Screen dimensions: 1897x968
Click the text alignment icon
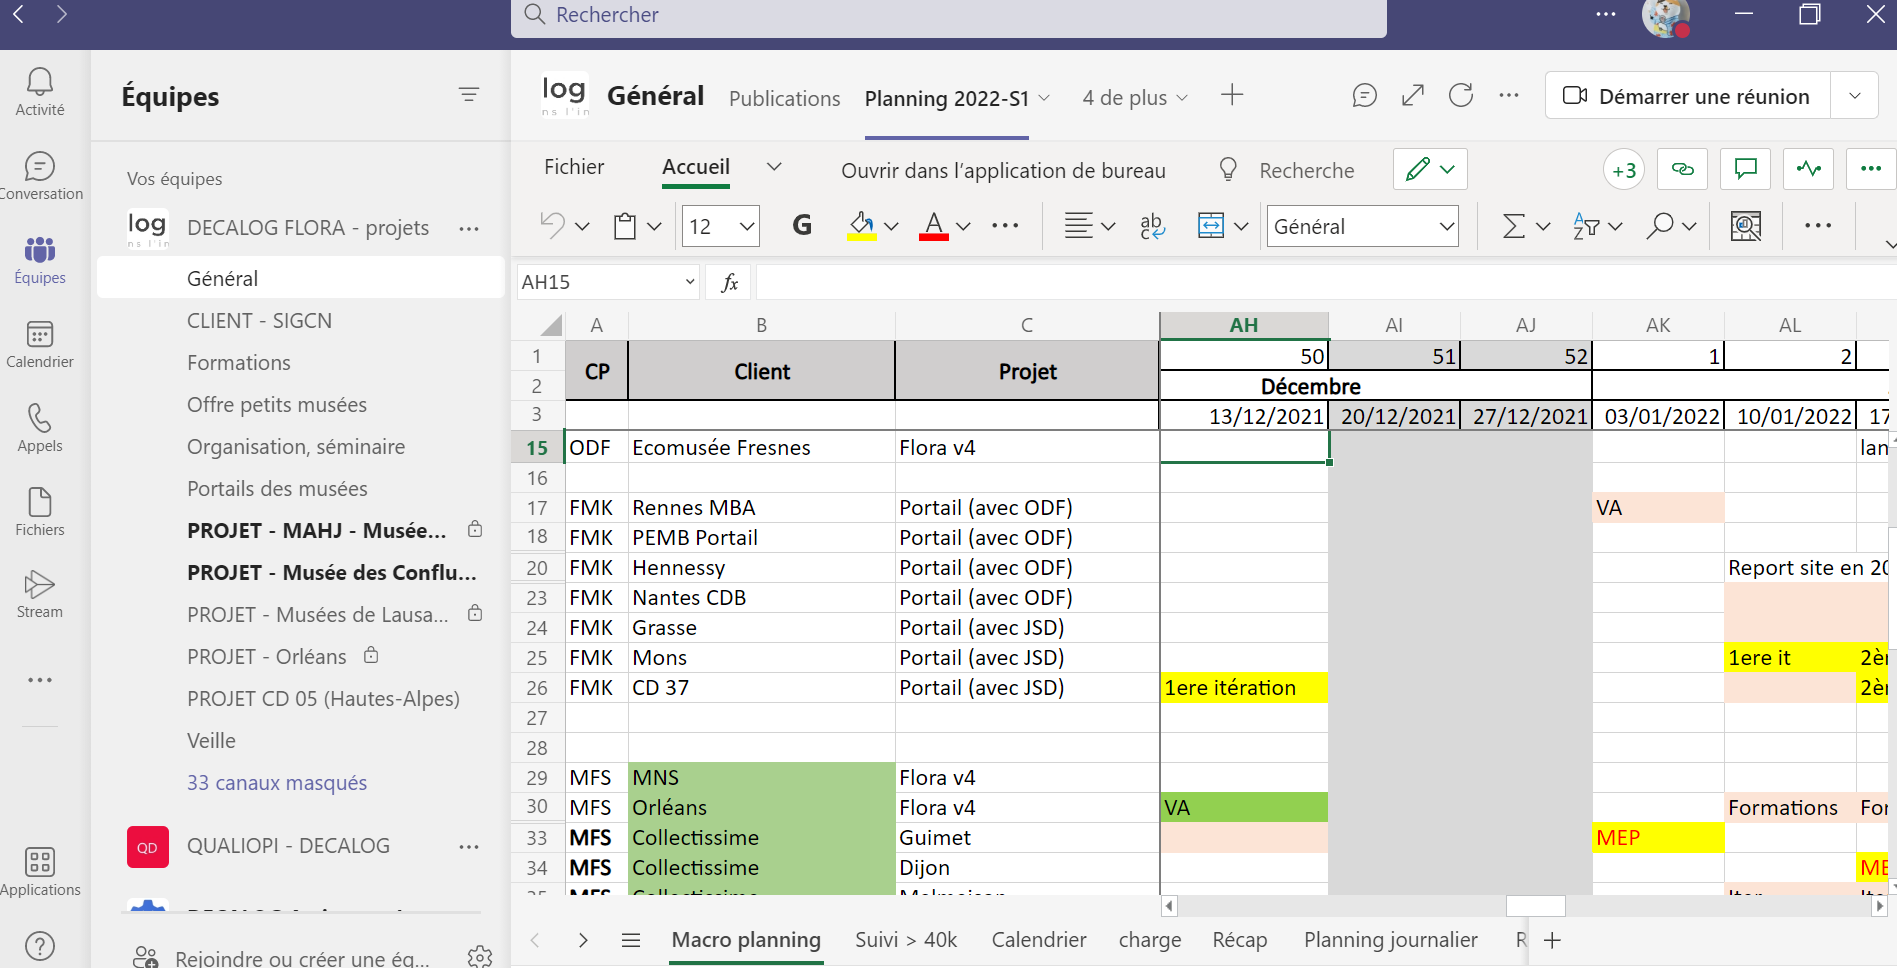click(x=1078, y=226)
